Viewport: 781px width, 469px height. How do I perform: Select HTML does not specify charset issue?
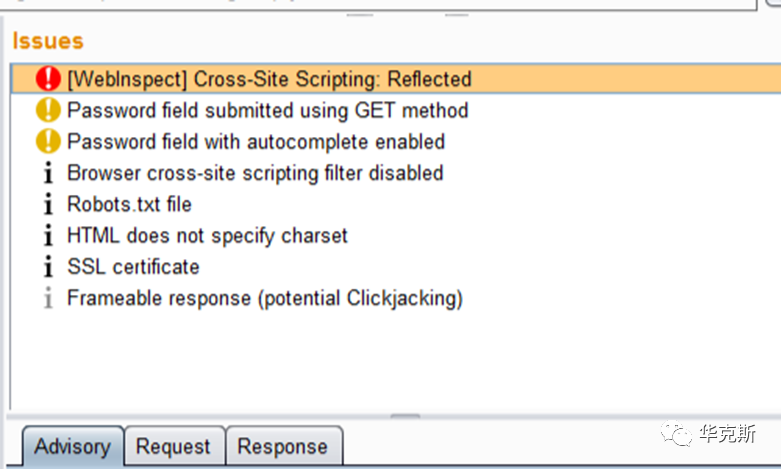[207, 236]
